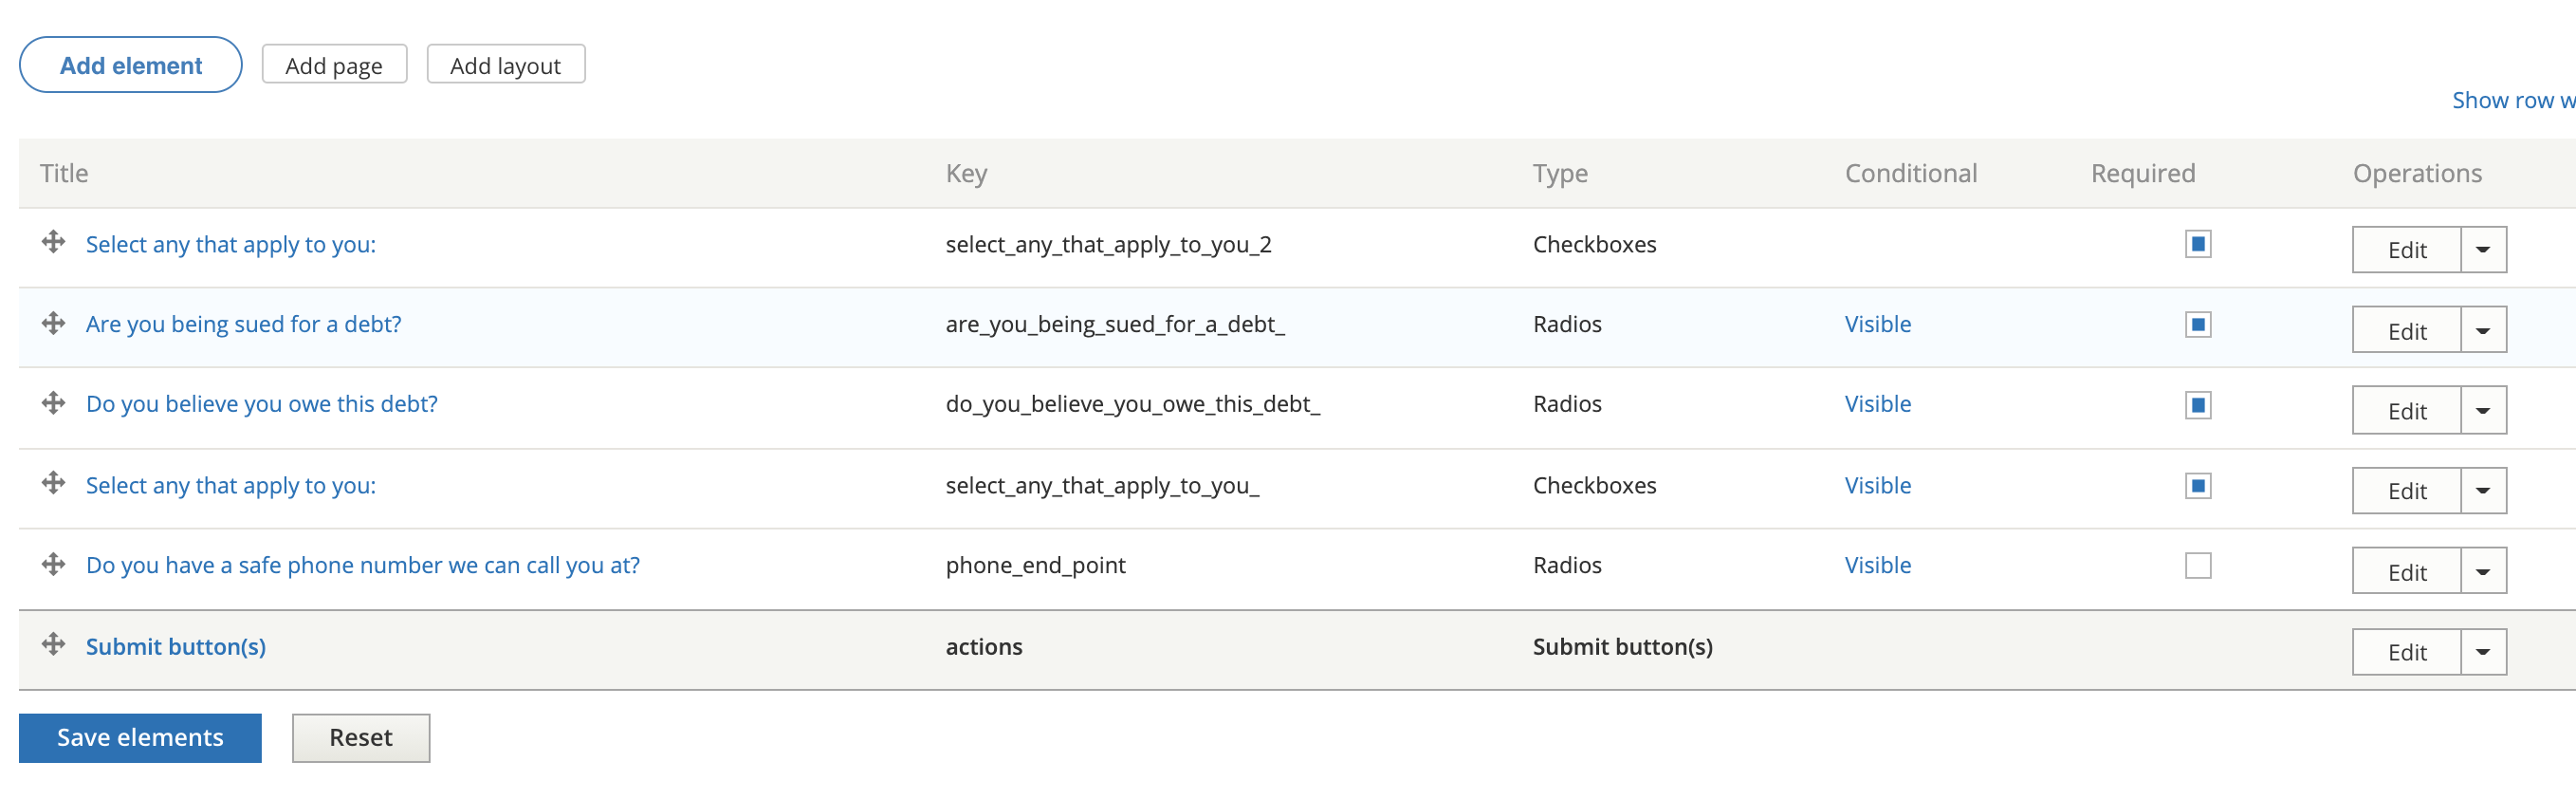The width and height of the screenshot is (2576, 799).
Task: Open 'Submit button(s)' title link
Action: point(176,647)
